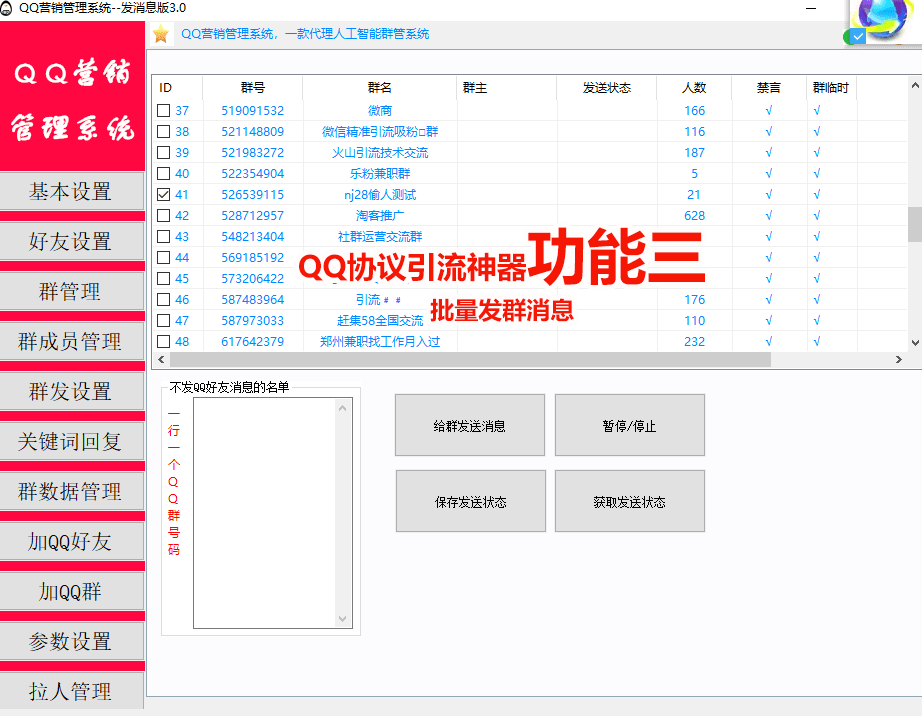Click the QQ penguin icon in title bar
The image size is (922, 716).
point(8,7)
